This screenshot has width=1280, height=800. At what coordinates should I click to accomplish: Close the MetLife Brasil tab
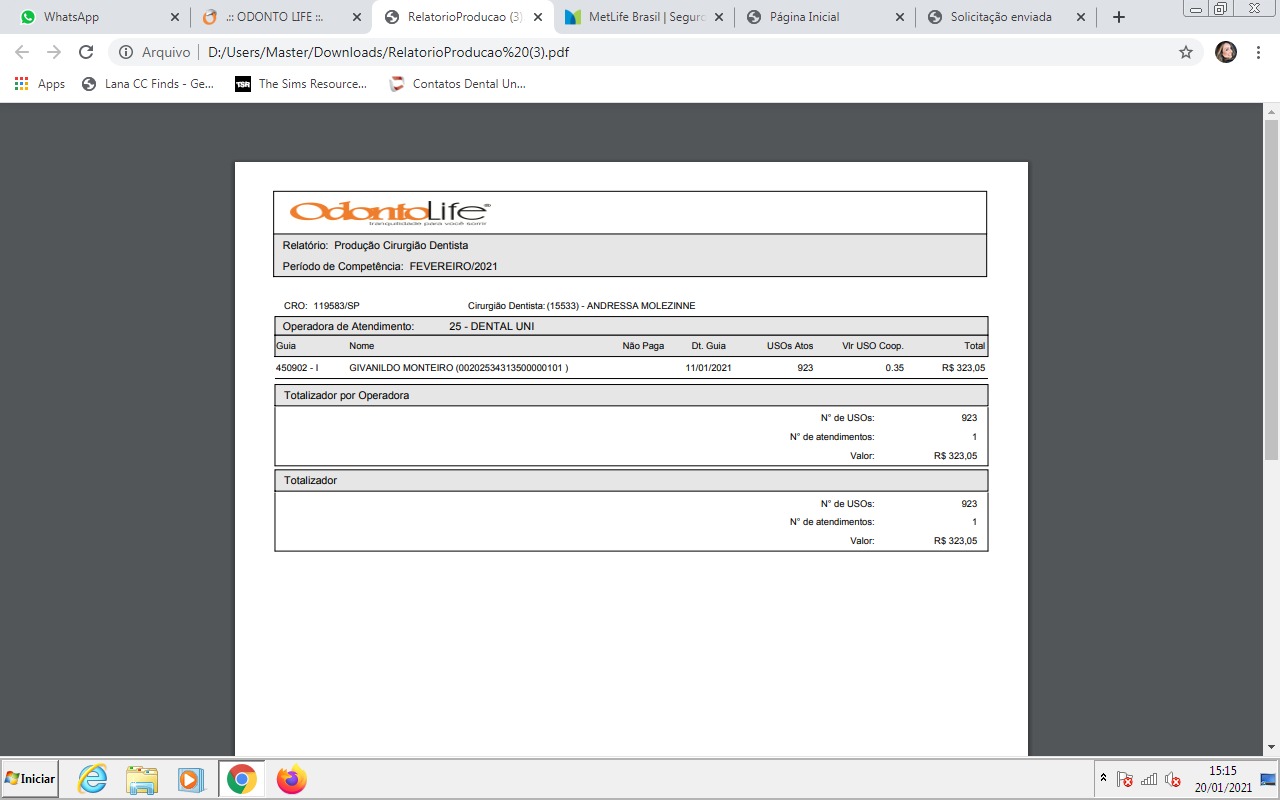coord(719,17)
